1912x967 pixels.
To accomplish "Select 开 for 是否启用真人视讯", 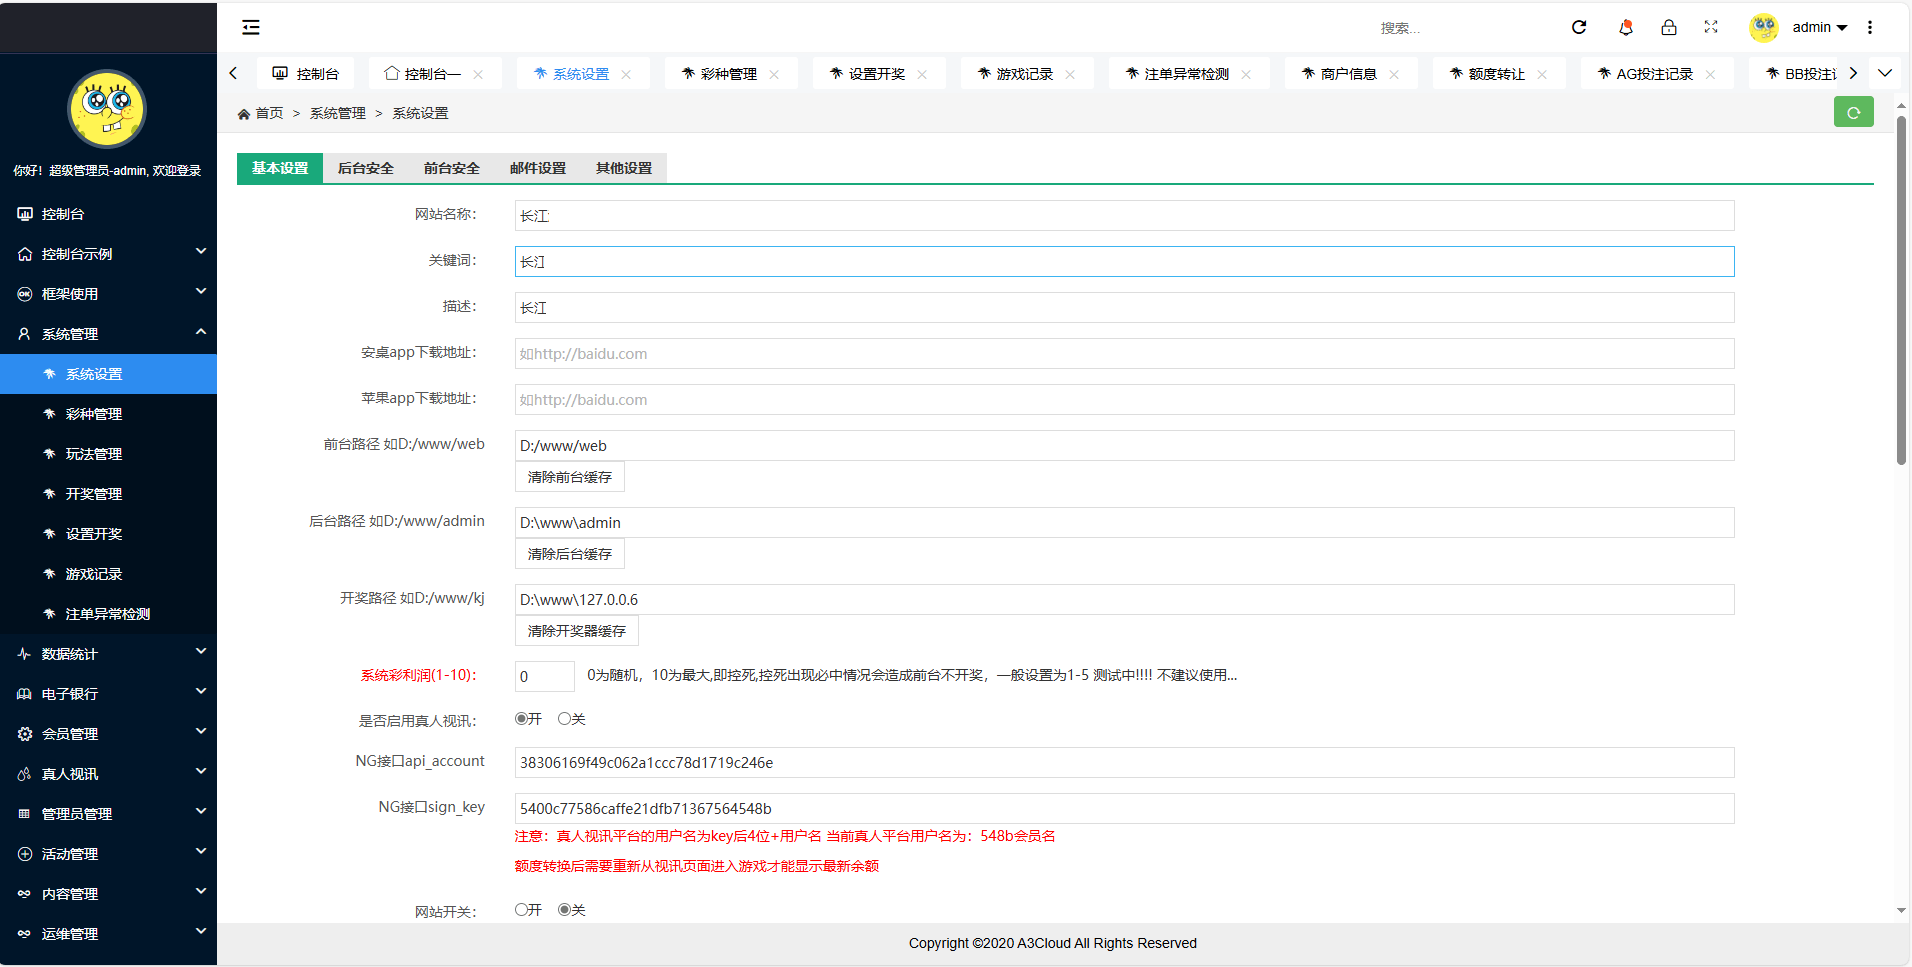I will (522, 719).
